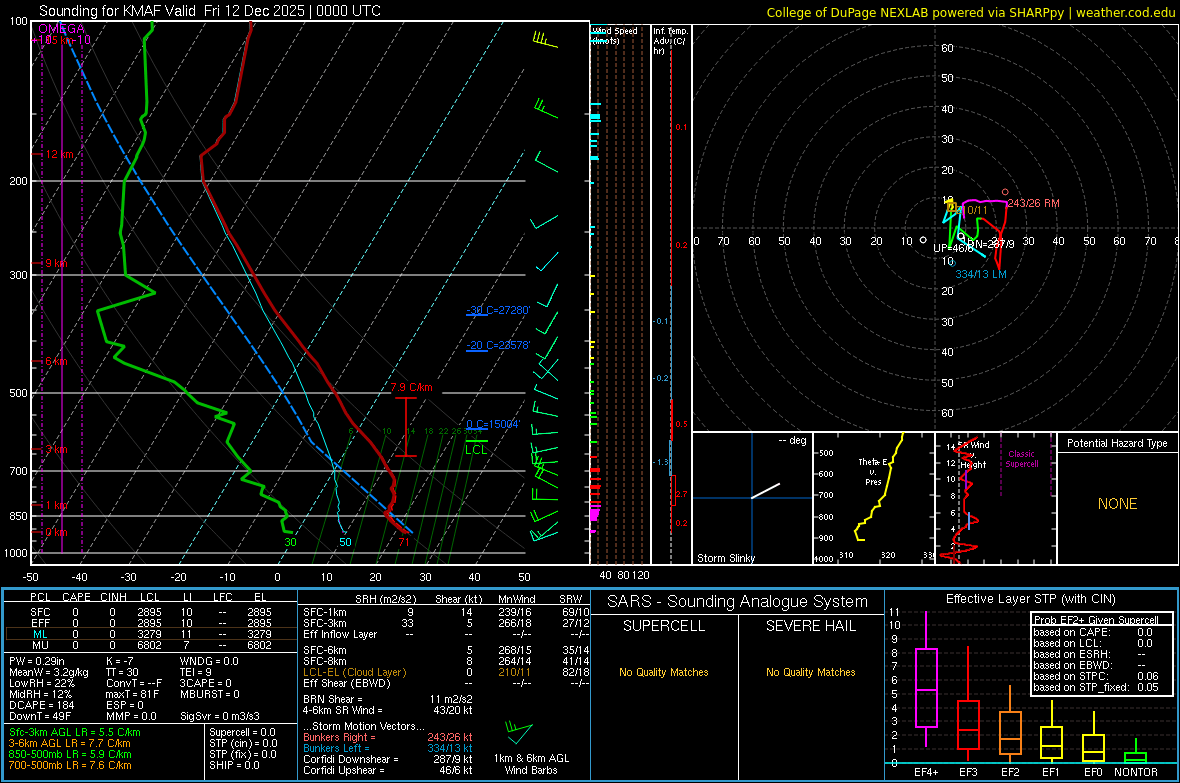The image size is (1180, 783).
Task: Click the WNDG = 0.0 value
Action: (x=209, y=661)
